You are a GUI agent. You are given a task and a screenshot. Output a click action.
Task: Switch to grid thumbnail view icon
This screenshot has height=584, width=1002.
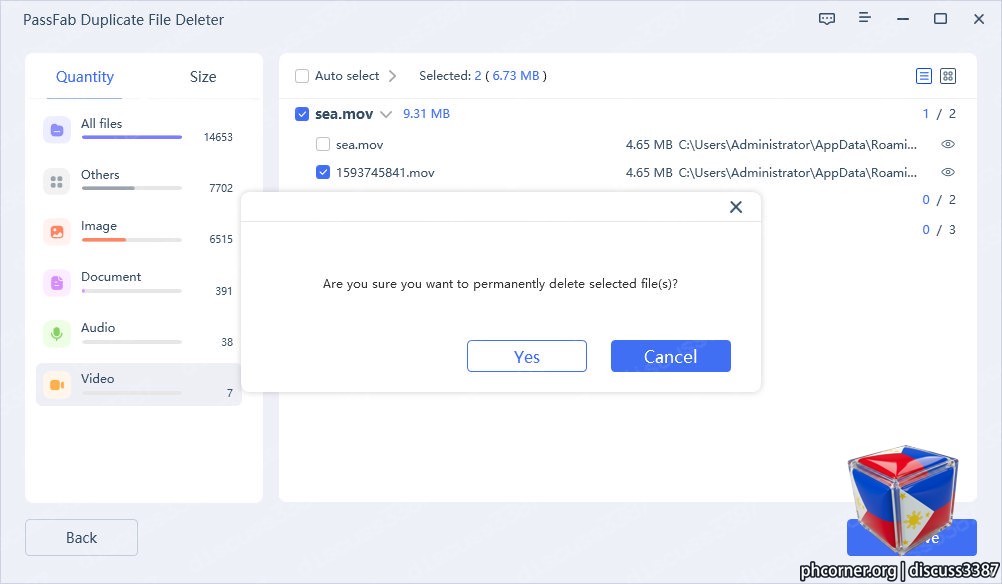pyautogui.click(x=948, y=76)
